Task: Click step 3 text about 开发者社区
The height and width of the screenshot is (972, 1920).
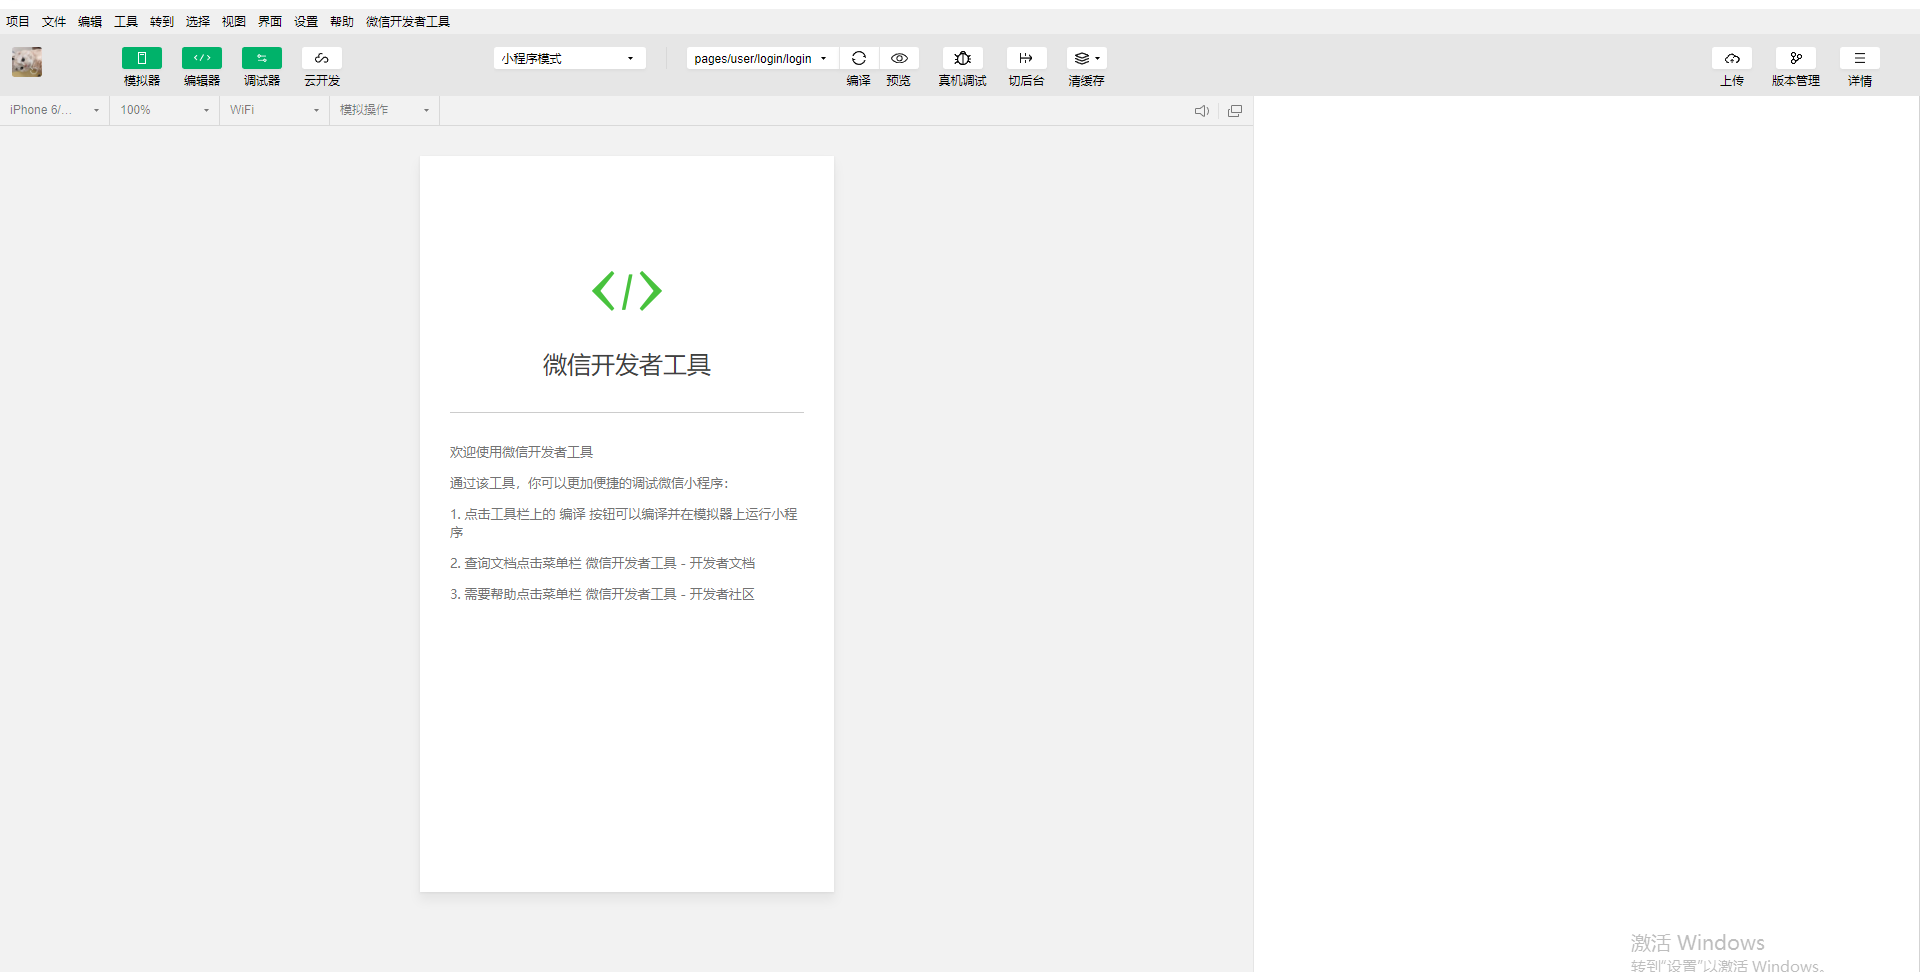Action: click(x=602, y=594)
